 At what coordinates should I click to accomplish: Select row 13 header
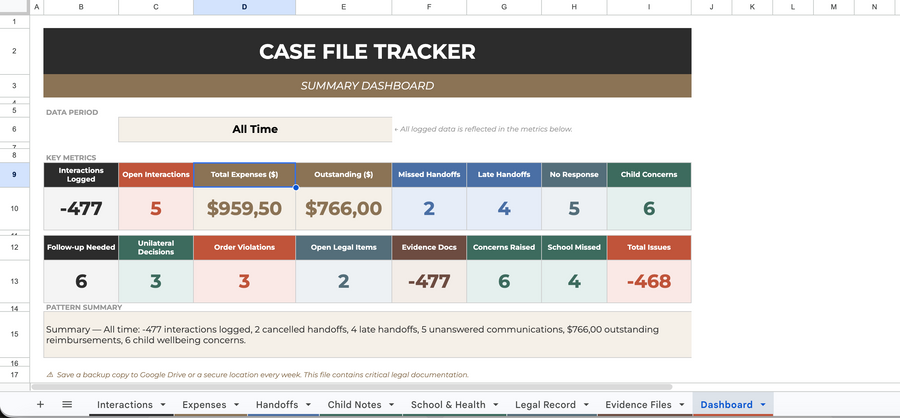[x=14, y=281]
